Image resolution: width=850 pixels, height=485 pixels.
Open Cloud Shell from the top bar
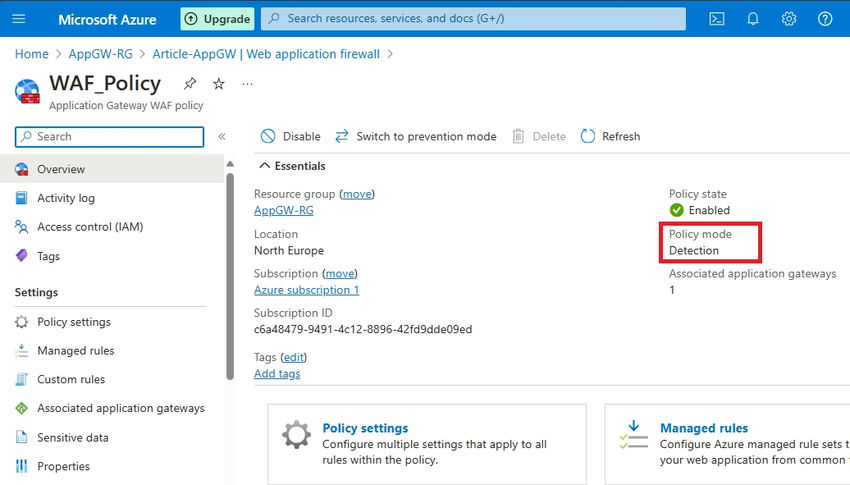[x=717, y=19]
